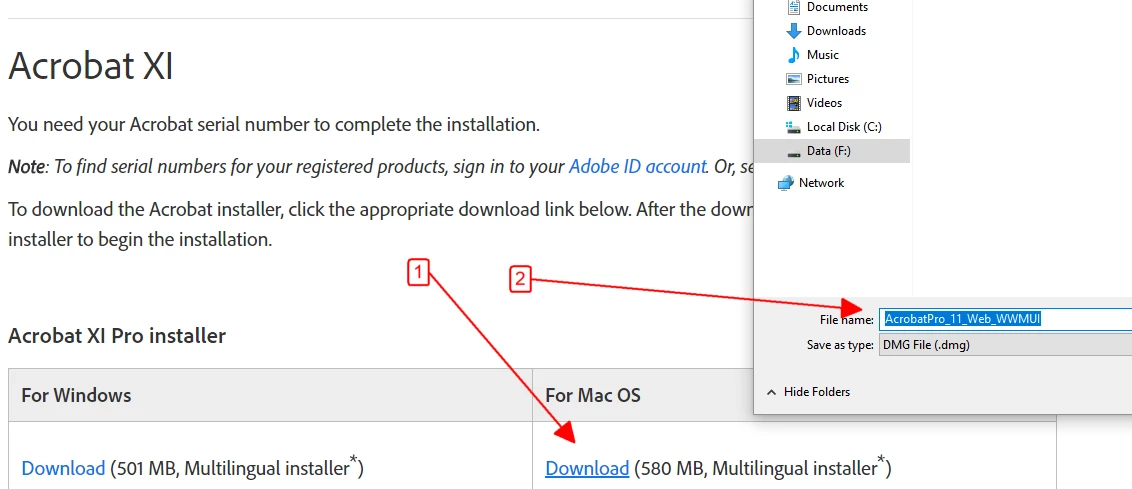Select Downloads in the navigation pane
This screenshot has width=1132, height=489.
point(836,31)
